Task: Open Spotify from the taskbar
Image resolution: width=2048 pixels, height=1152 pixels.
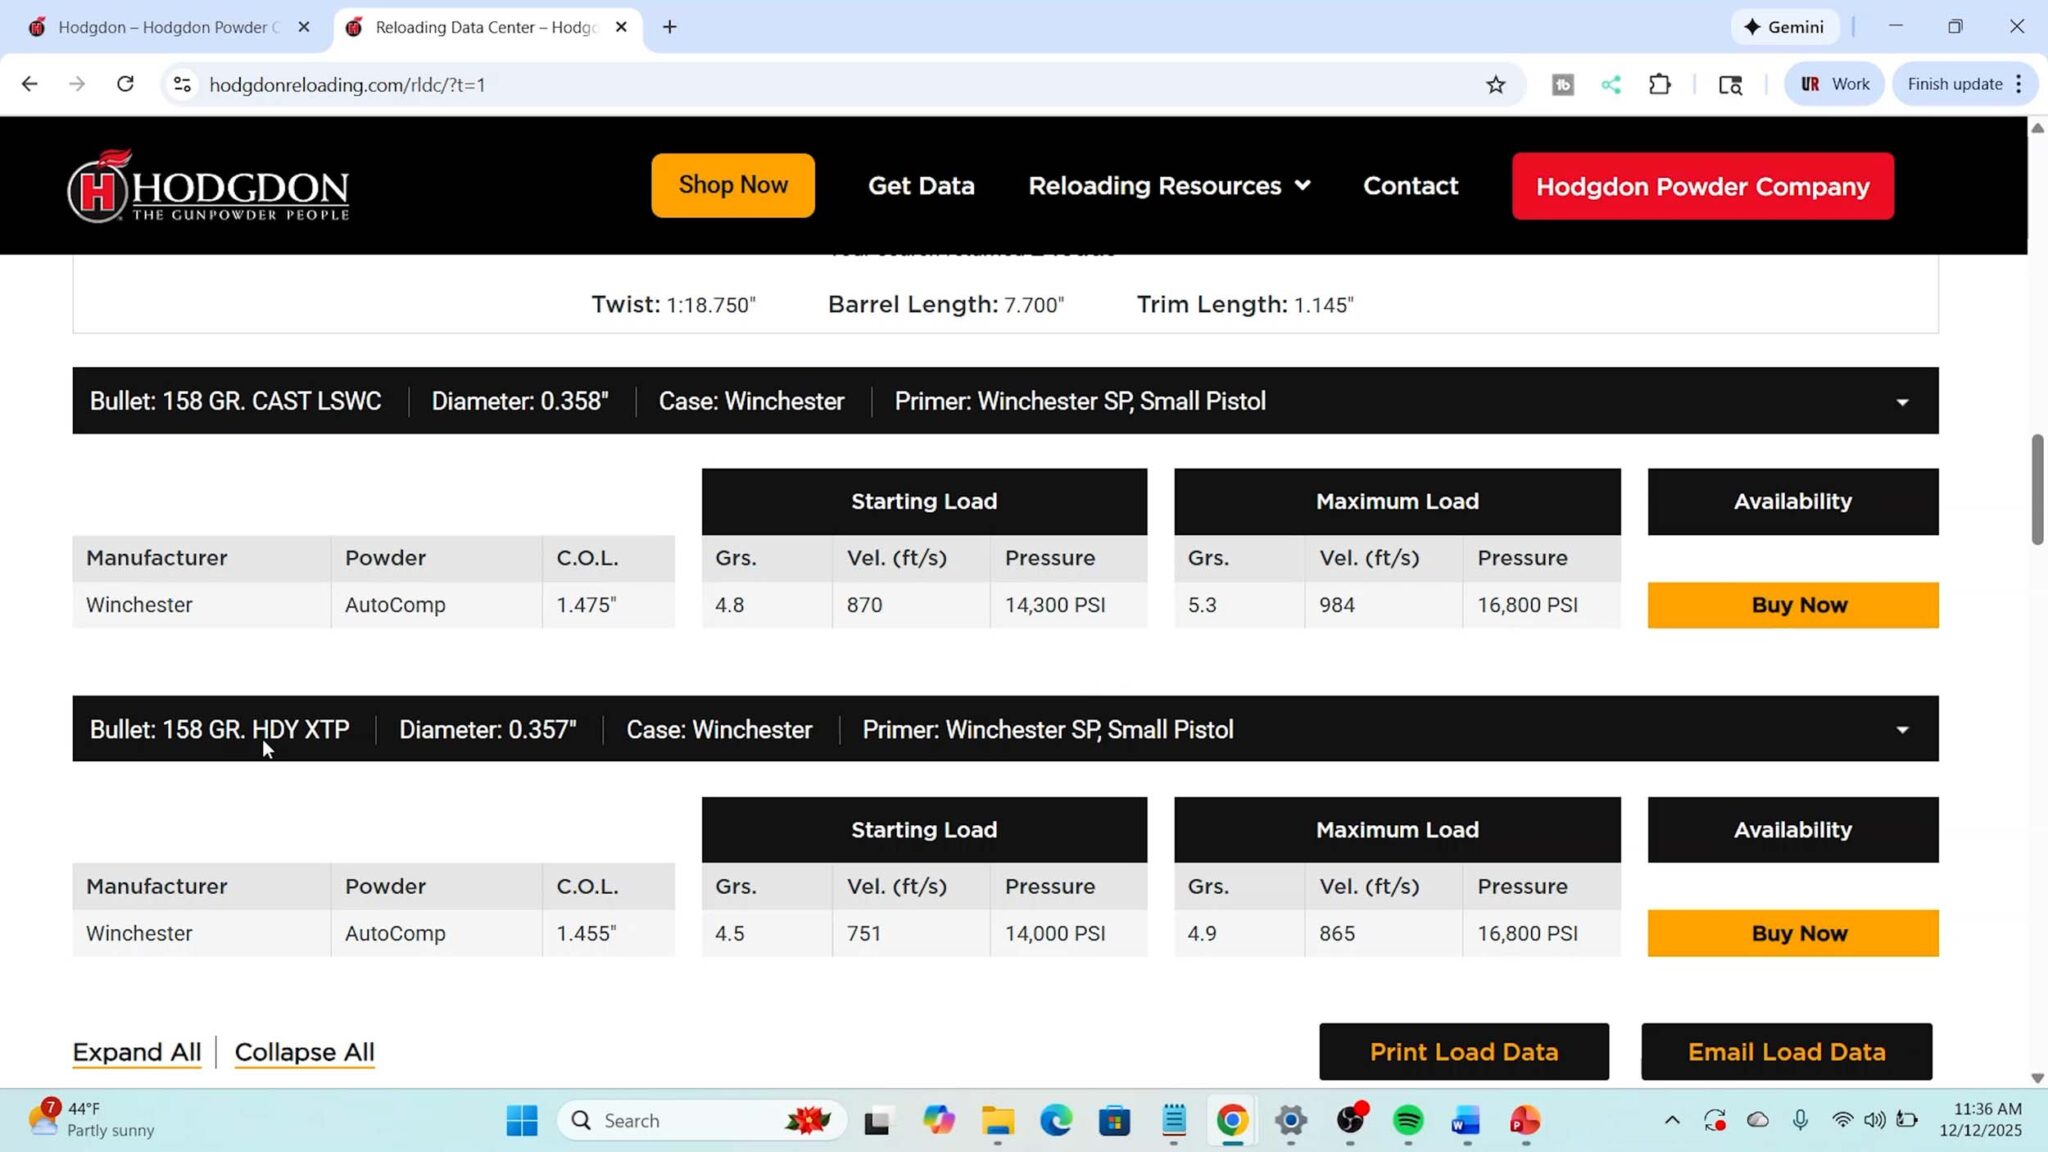Action: click(x=1408, y=1121)
